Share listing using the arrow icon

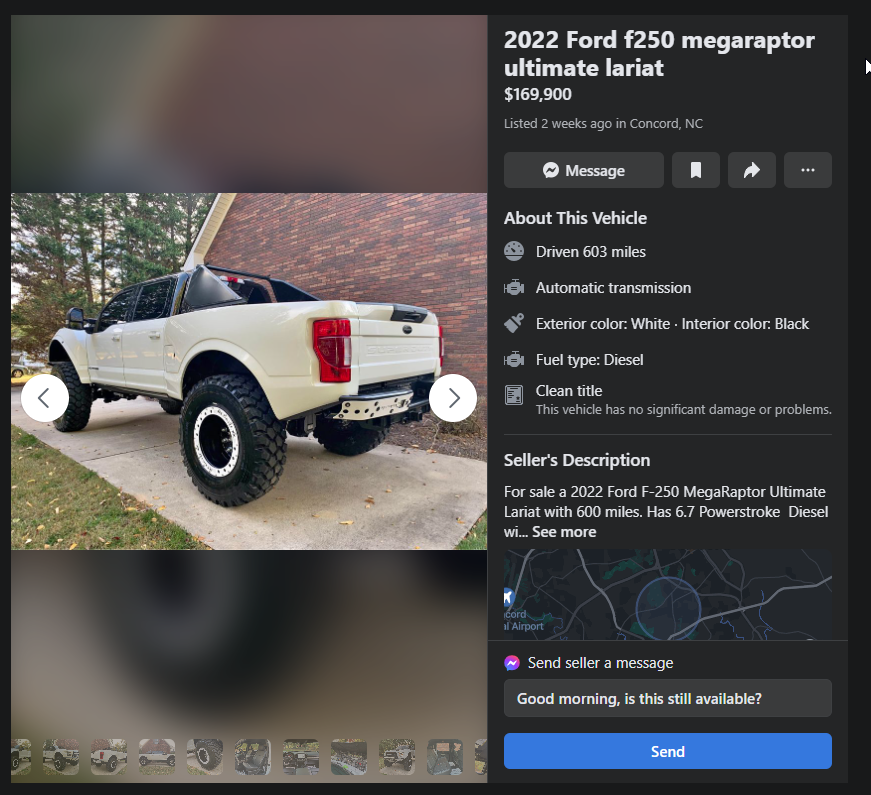[752, 170]
